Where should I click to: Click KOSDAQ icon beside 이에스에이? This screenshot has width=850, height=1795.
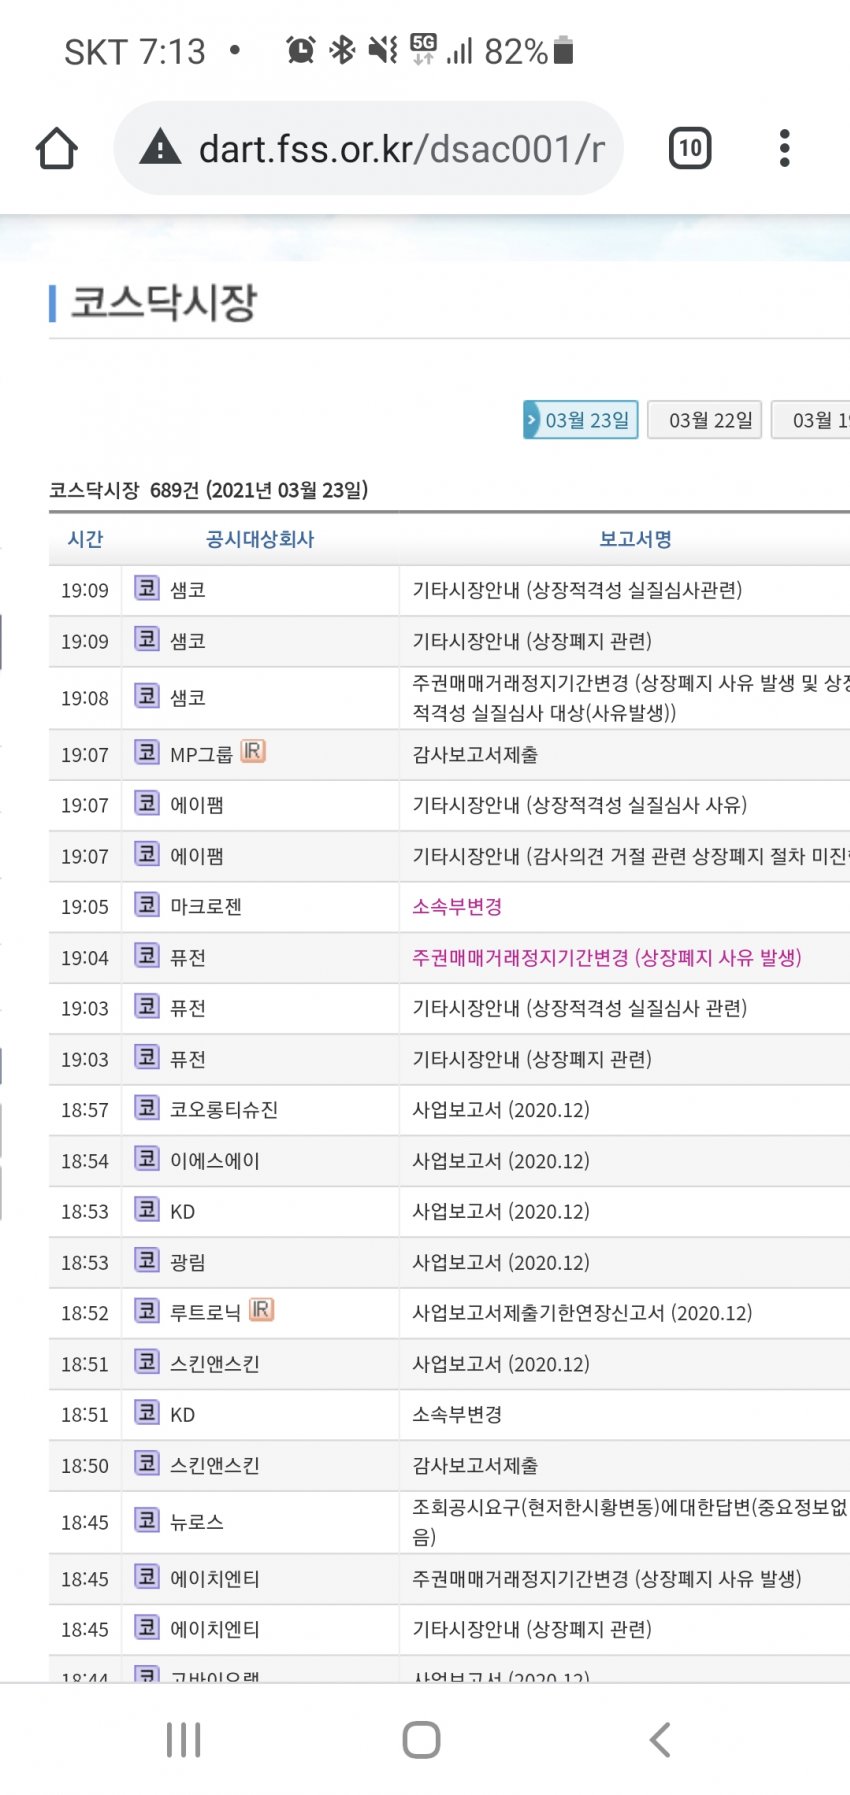click(x=147, y=1159)
